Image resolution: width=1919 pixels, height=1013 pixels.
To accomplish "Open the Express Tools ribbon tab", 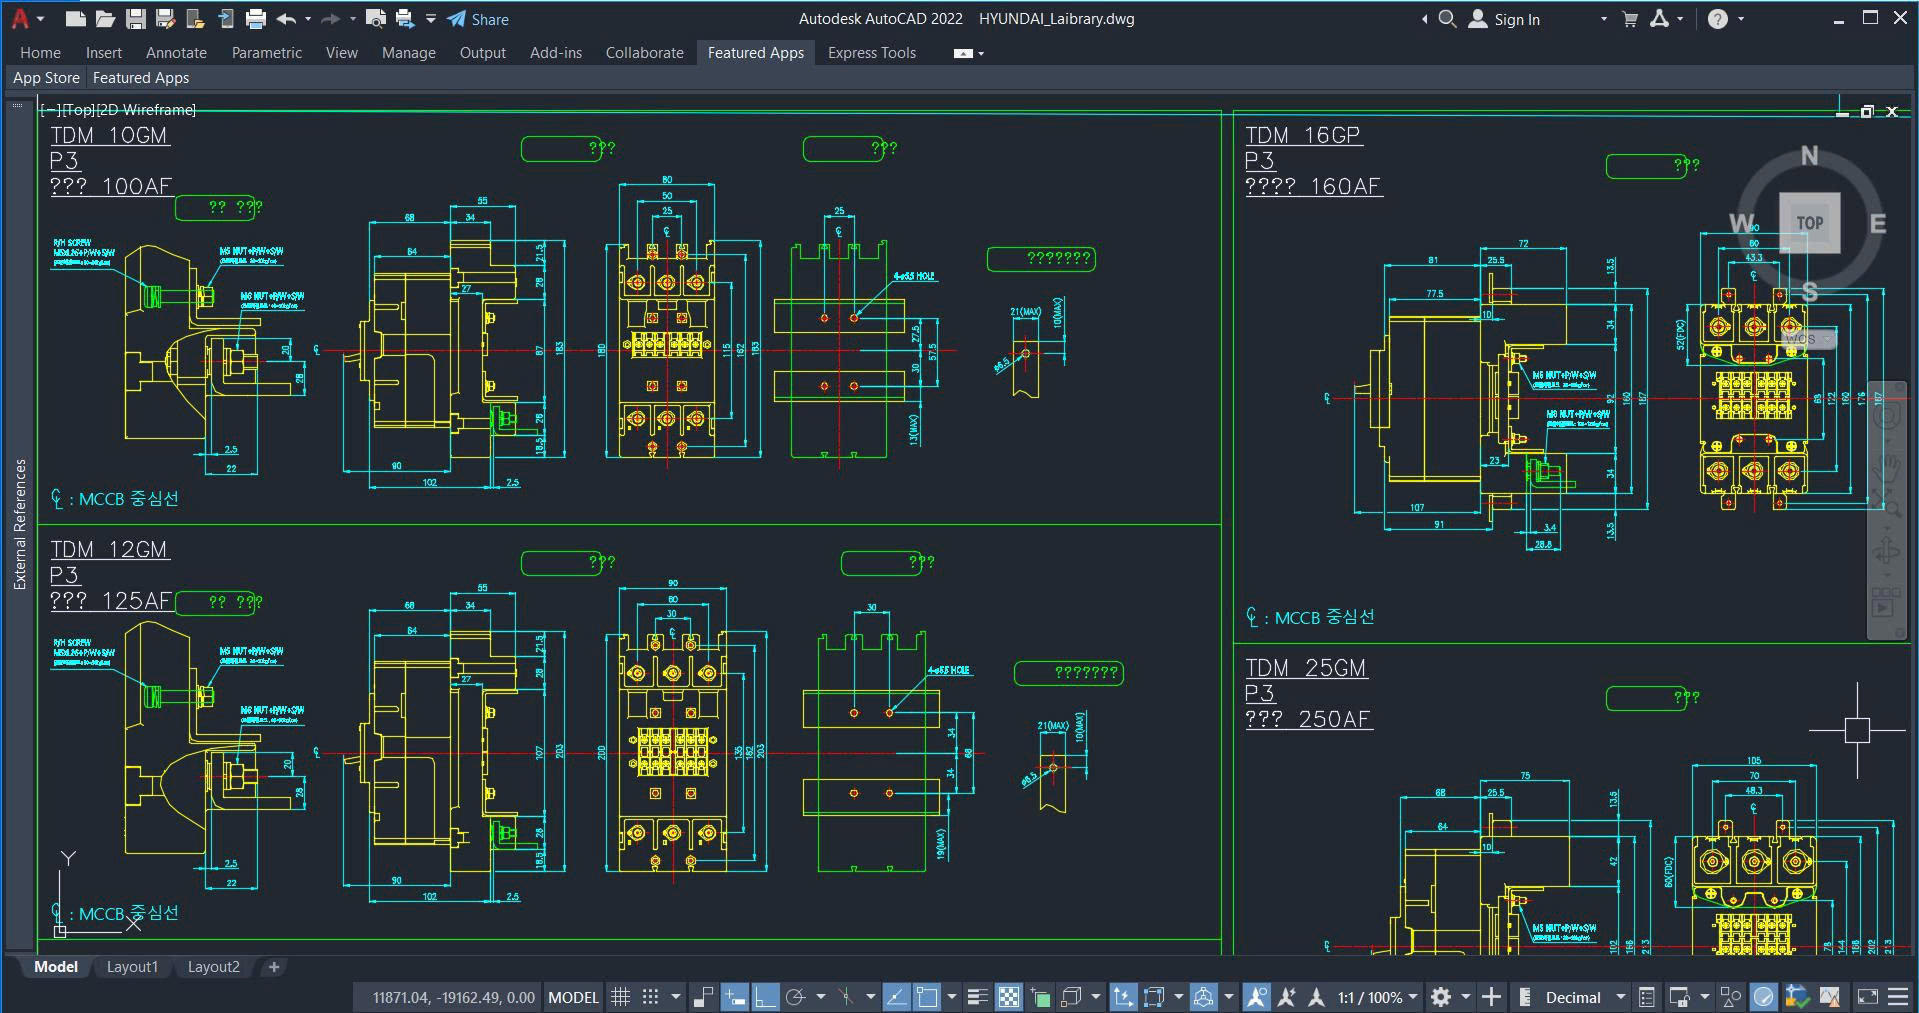I will tap(872, 52).
